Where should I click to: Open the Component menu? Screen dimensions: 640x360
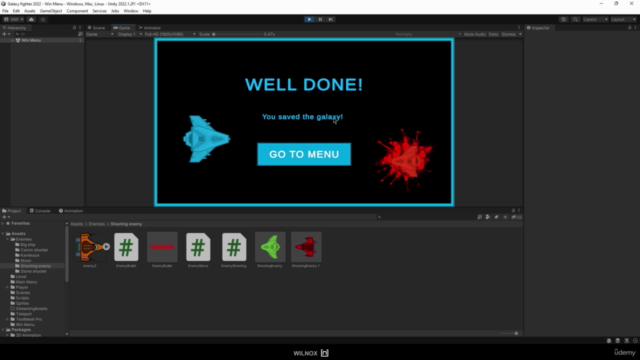(x=77, y=11)
